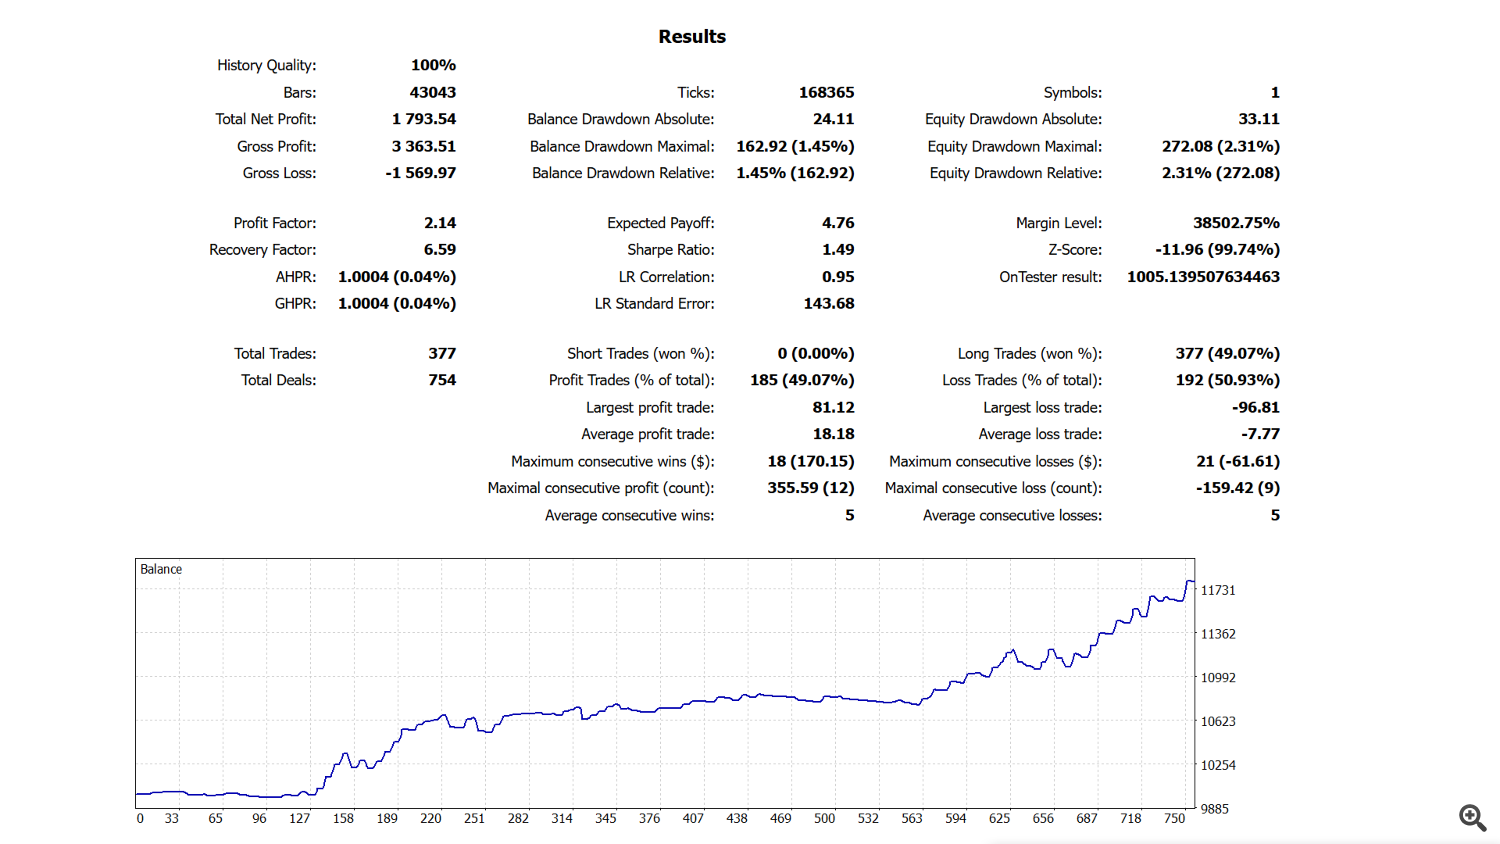
Task: Click the Sharpe Ratio value 1.49
Action: pyautogui.click(x=837, y=250)
